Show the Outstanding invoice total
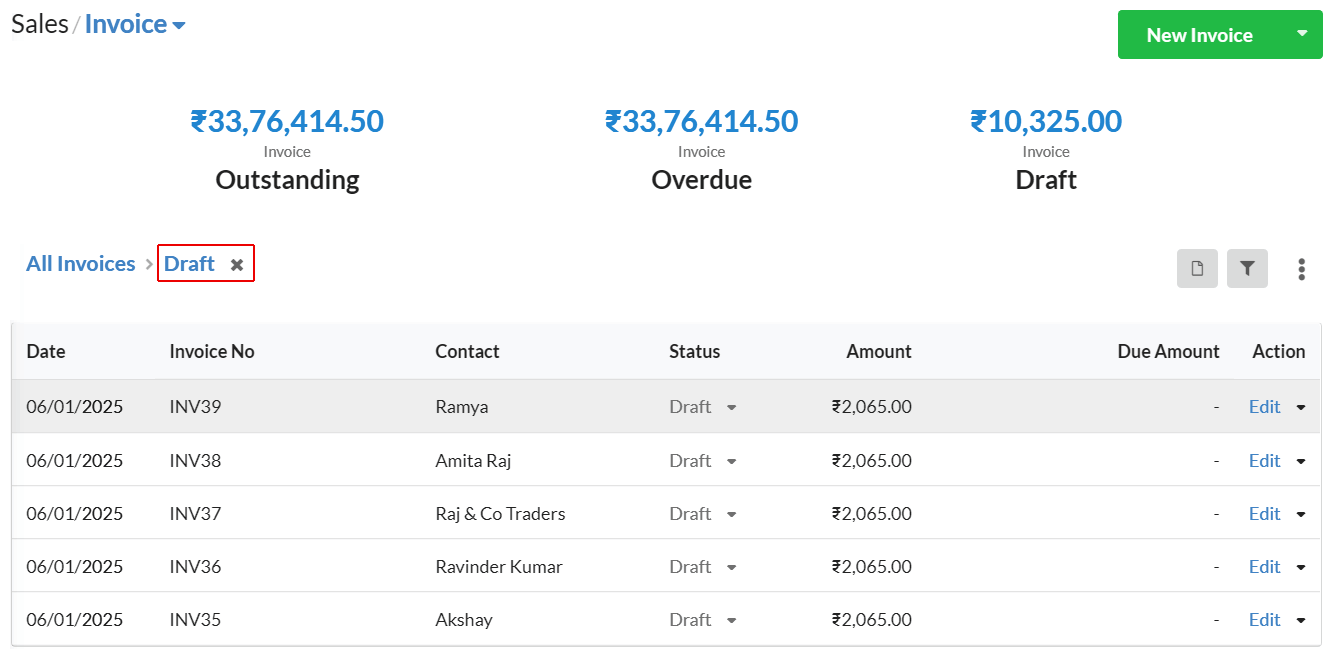Viewport: 1335px width, 657px height. [x=287, y=122]
